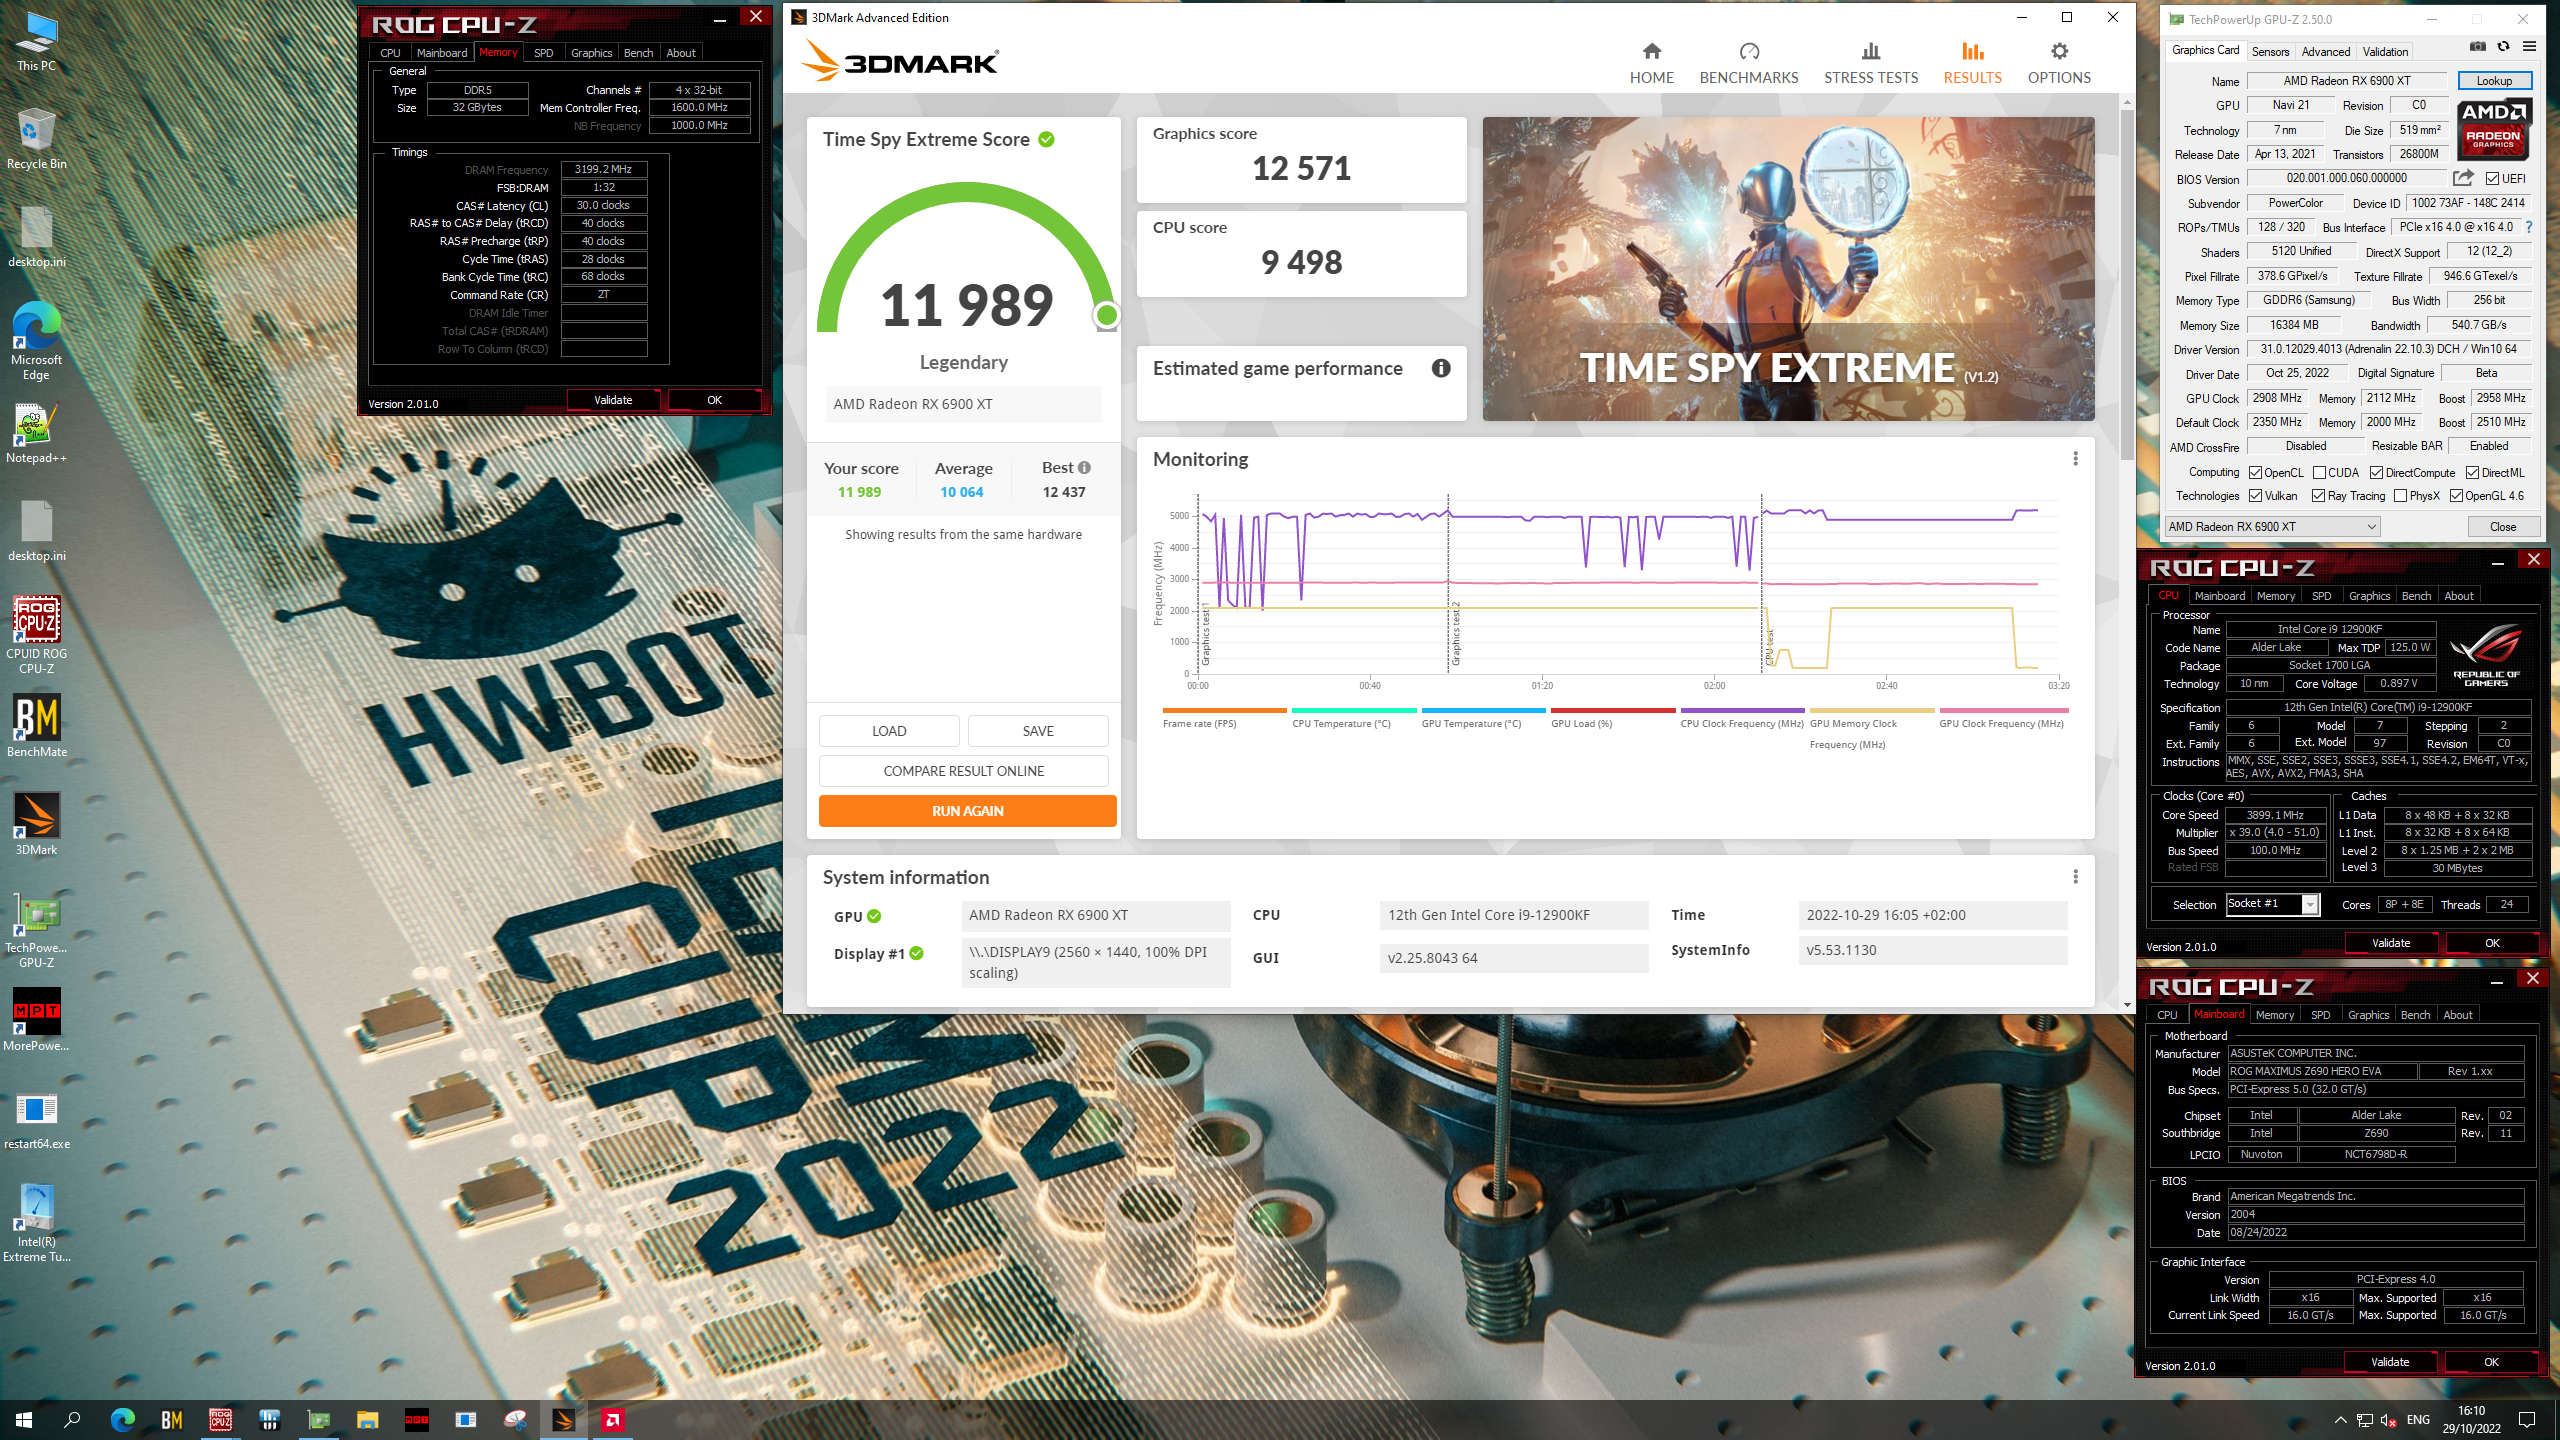The width and height of the screenshot is (2560, 1440).
Task: Open the 3DMark desktop shortcut
Action: pos(37,824)
